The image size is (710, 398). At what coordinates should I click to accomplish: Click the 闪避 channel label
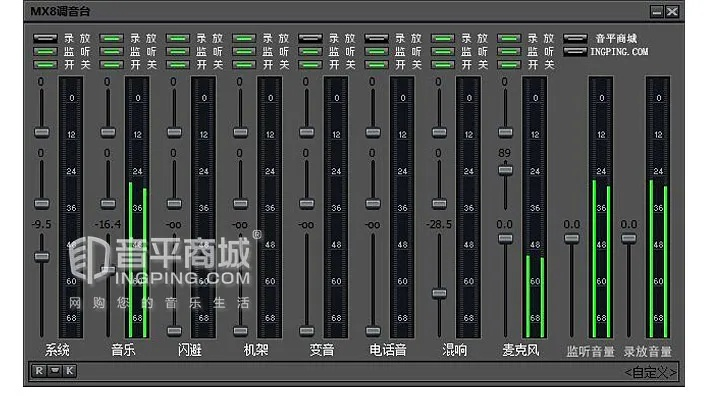[190, 350]
